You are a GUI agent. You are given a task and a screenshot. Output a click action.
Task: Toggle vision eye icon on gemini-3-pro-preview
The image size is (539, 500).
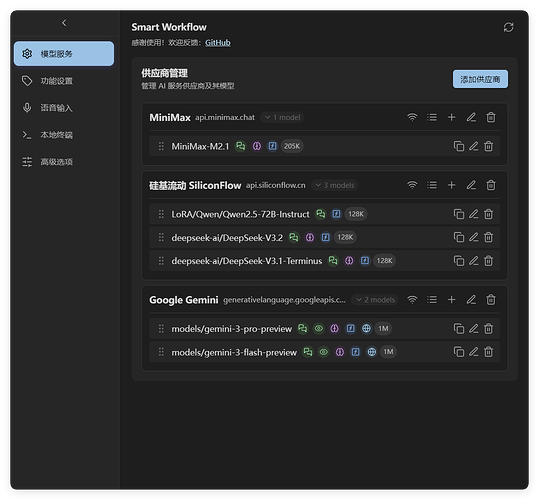click(x=319, y=329)
